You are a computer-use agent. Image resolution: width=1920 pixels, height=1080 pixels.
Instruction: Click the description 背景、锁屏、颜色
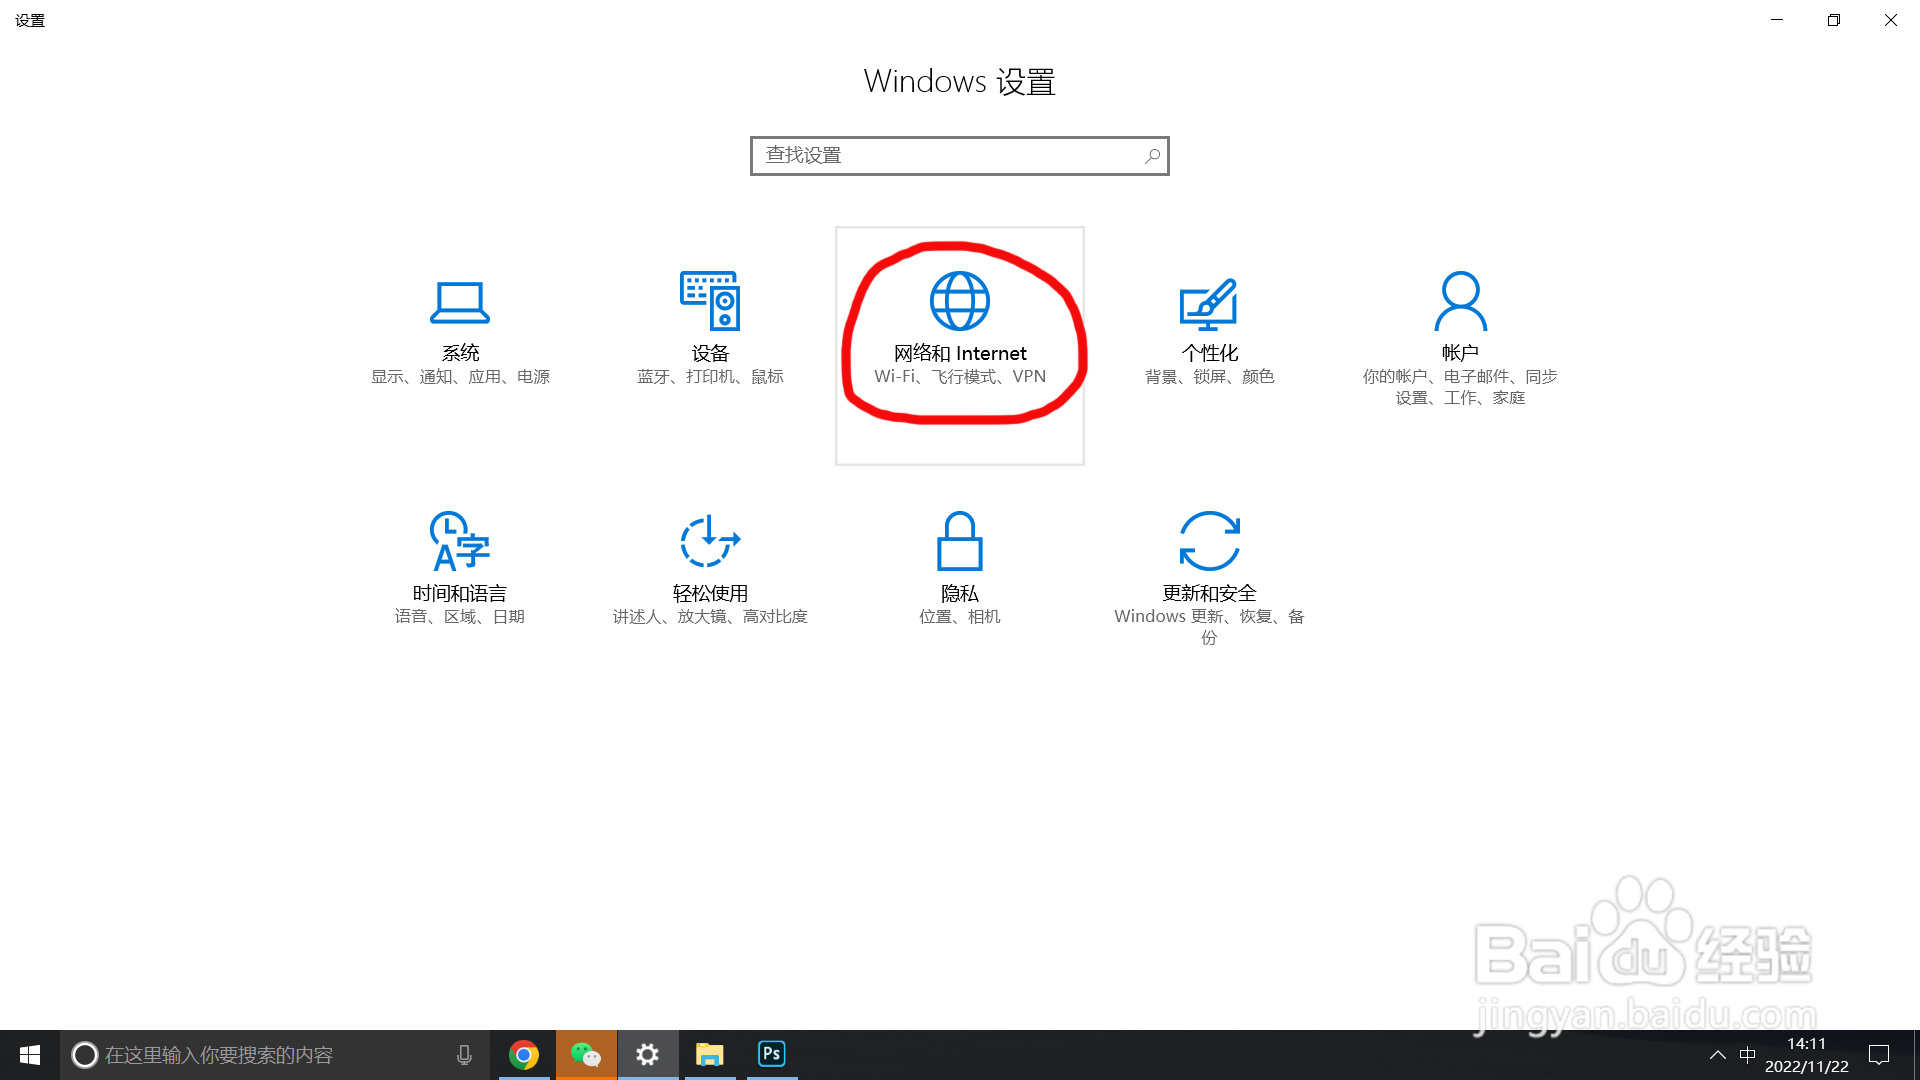coord(1210,377)
